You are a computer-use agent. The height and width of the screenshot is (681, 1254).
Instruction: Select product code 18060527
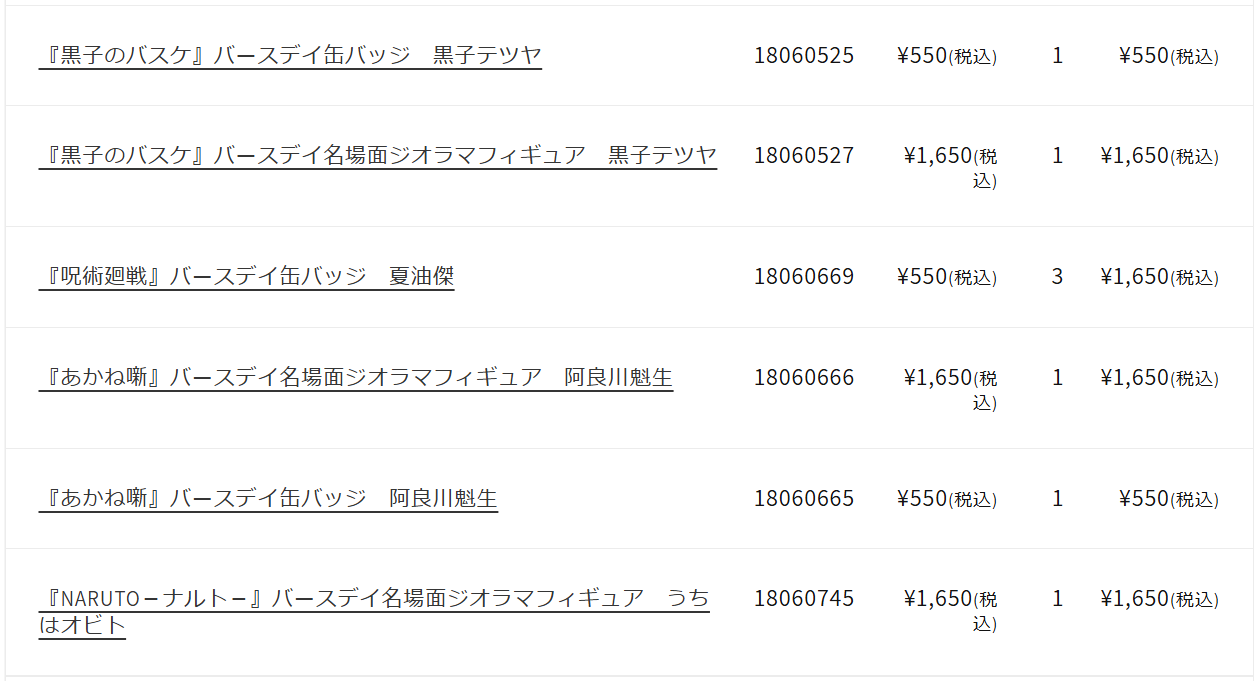pyautogui.click(x=804, y=155)
